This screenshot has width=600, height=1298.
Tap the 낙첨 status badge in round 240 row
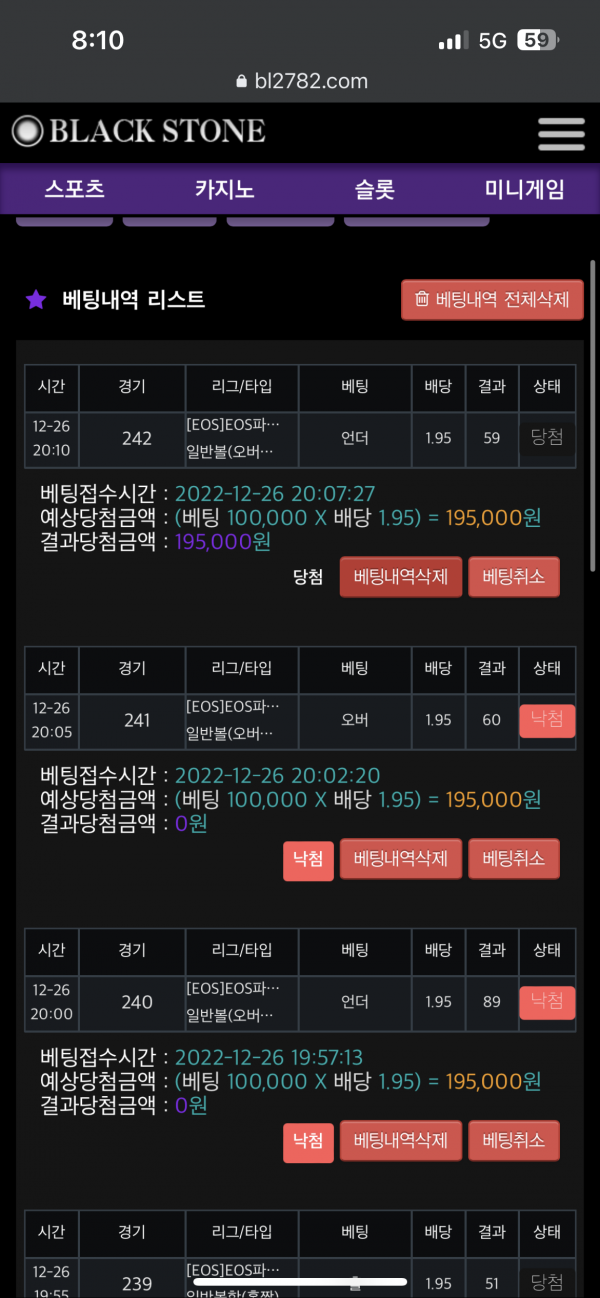tap(547, 1002)
